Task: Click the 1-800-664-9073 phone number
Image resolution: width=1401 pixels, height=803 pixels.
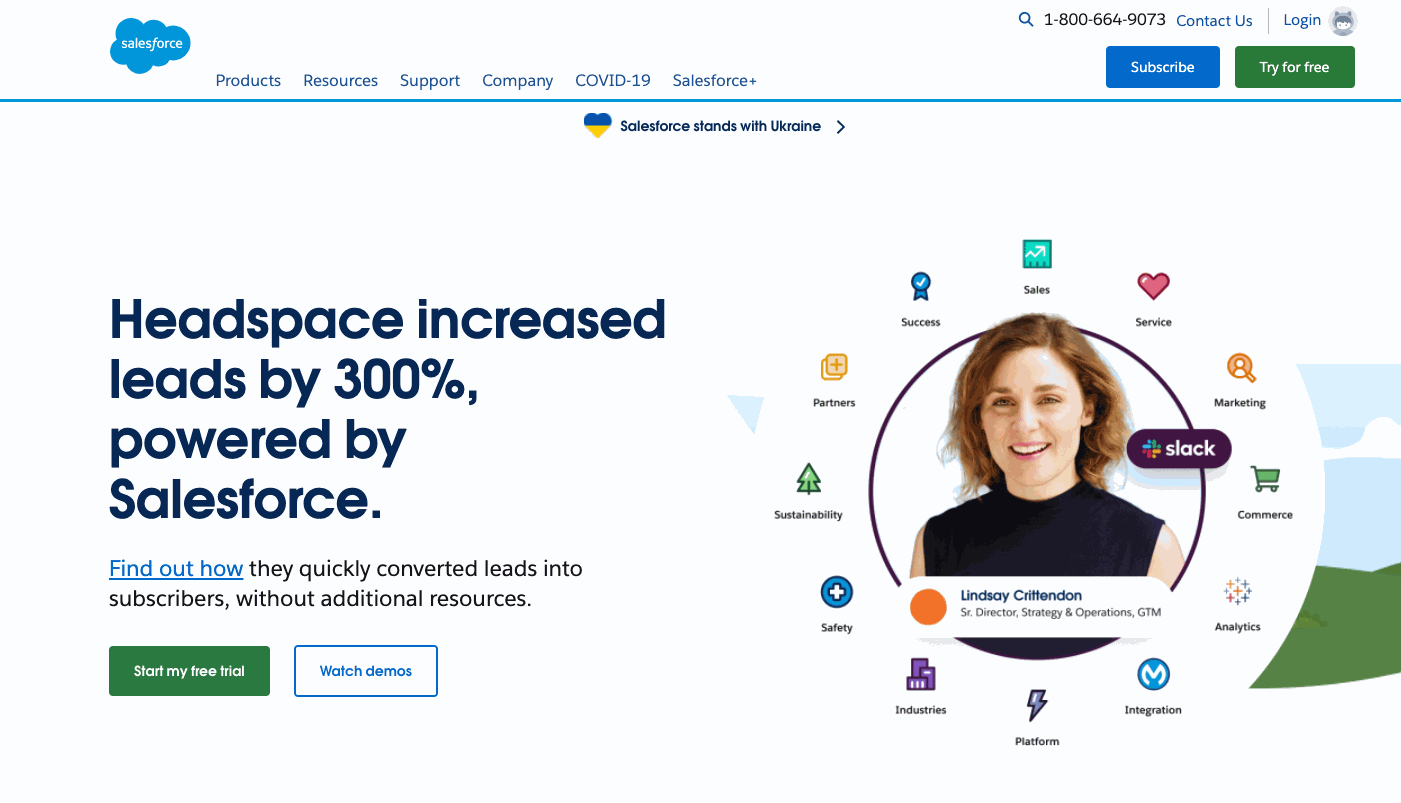Action: pyautogui.click(x=1104, y=19)
